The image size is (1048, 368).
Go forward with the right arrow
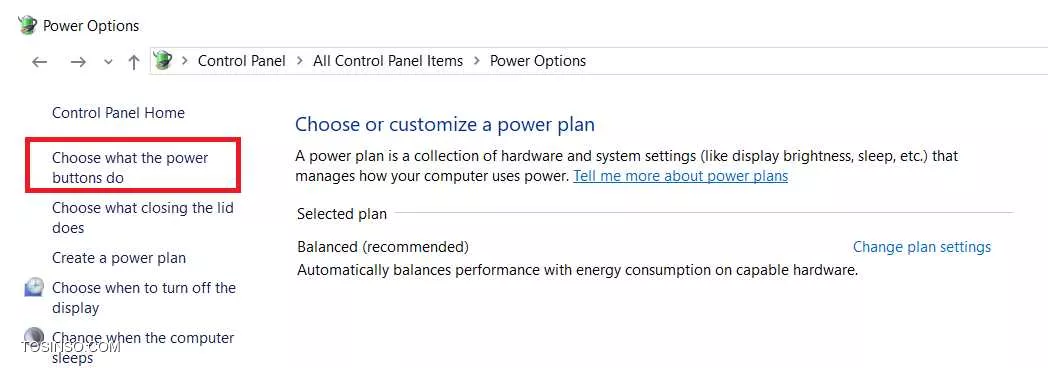click(x=78, y=62)
